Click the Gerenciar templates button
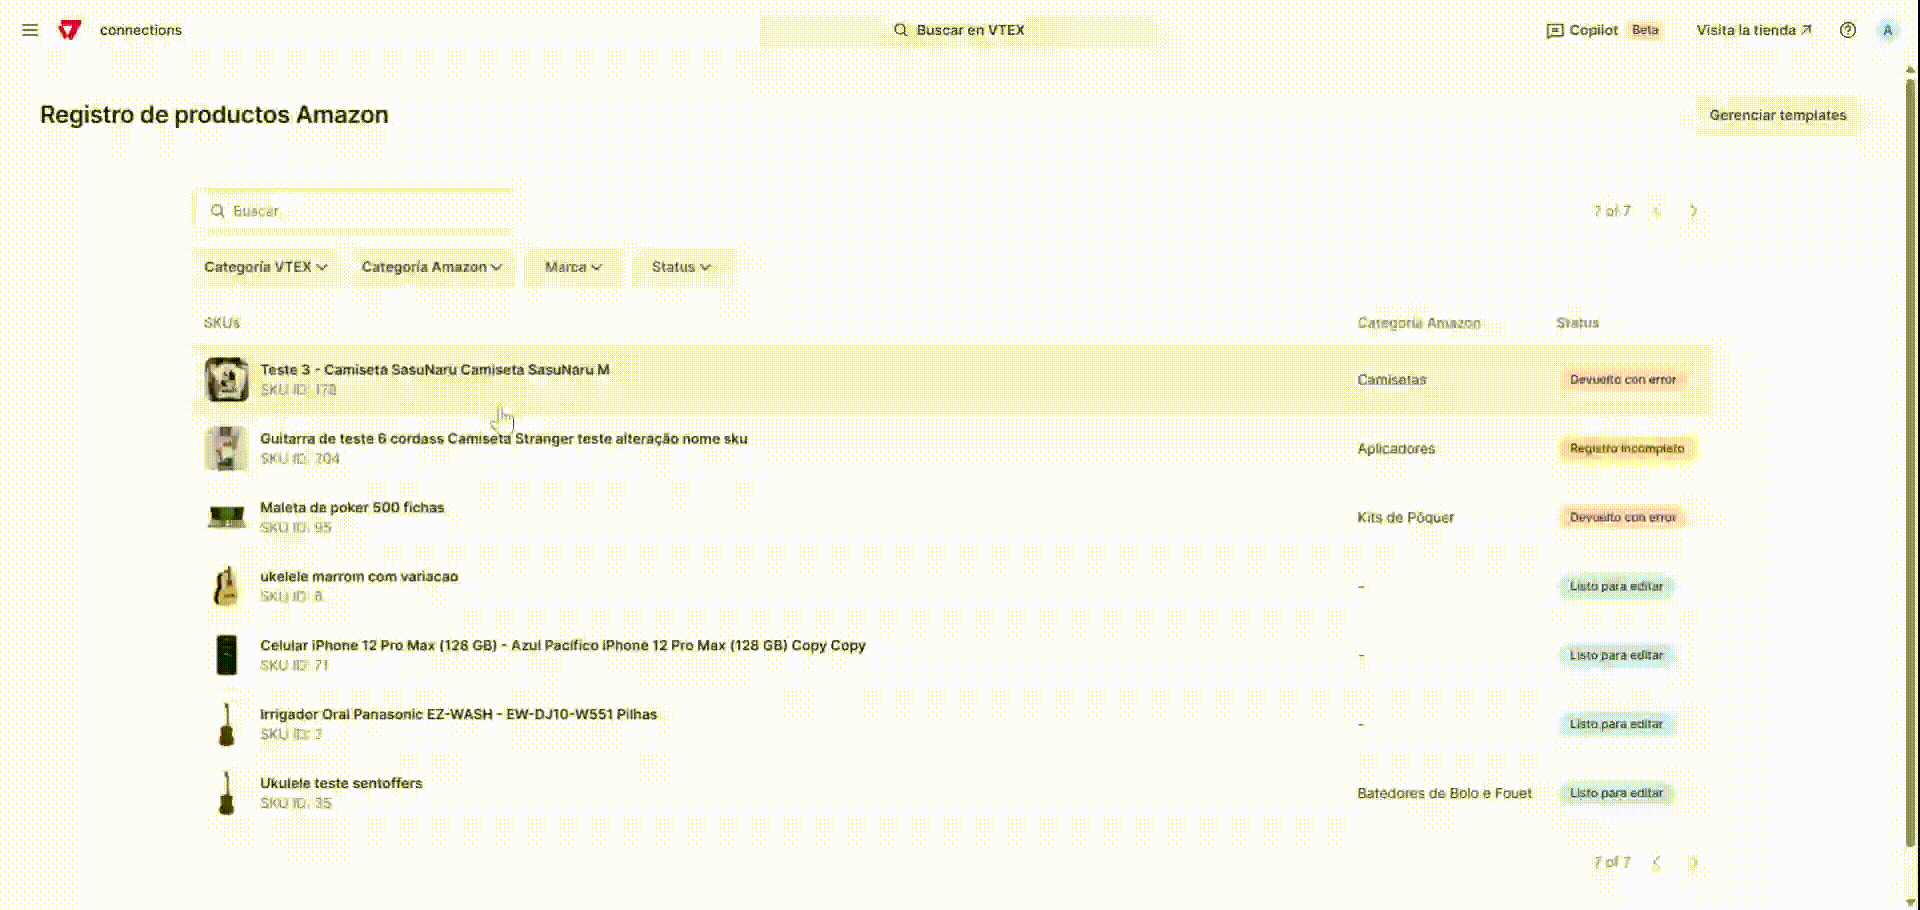The image size is (1920, 910). tap(1777, 115)
